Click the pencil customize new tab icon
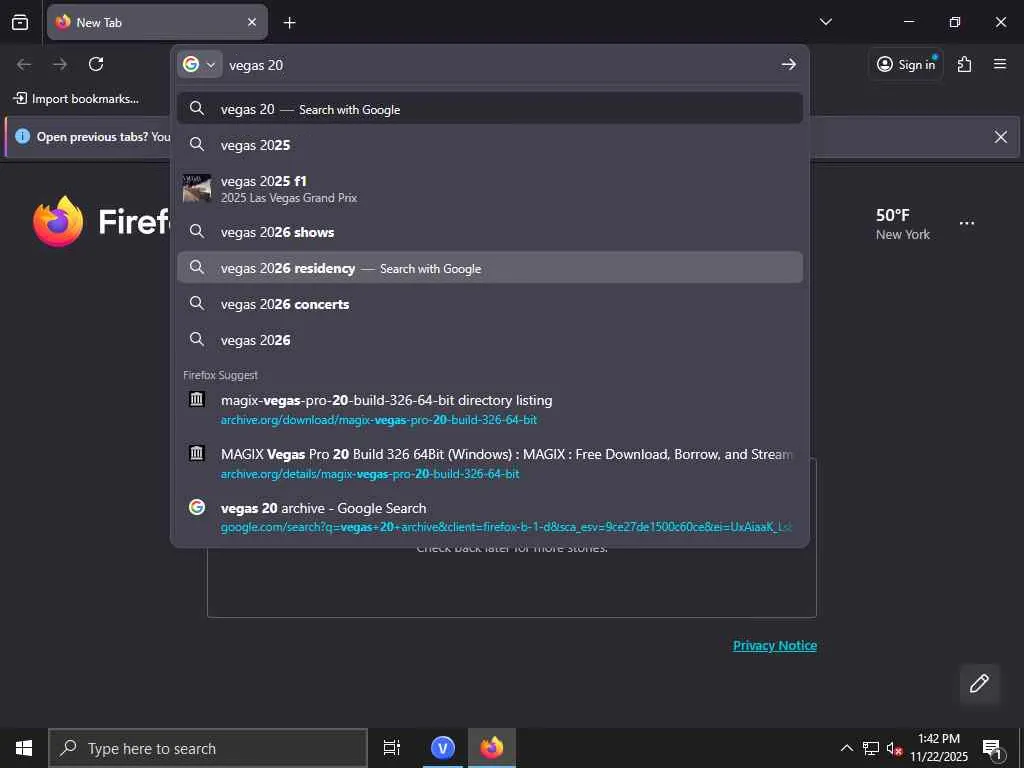The image size is (1024, 768). (979, 684)
